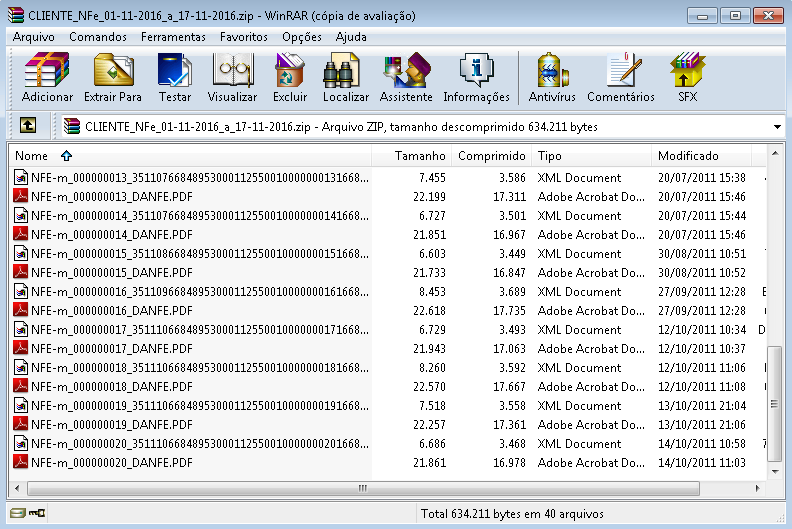Click the size value 22.199
Viewport: 792px width, 529px height.
click(429, 196)
